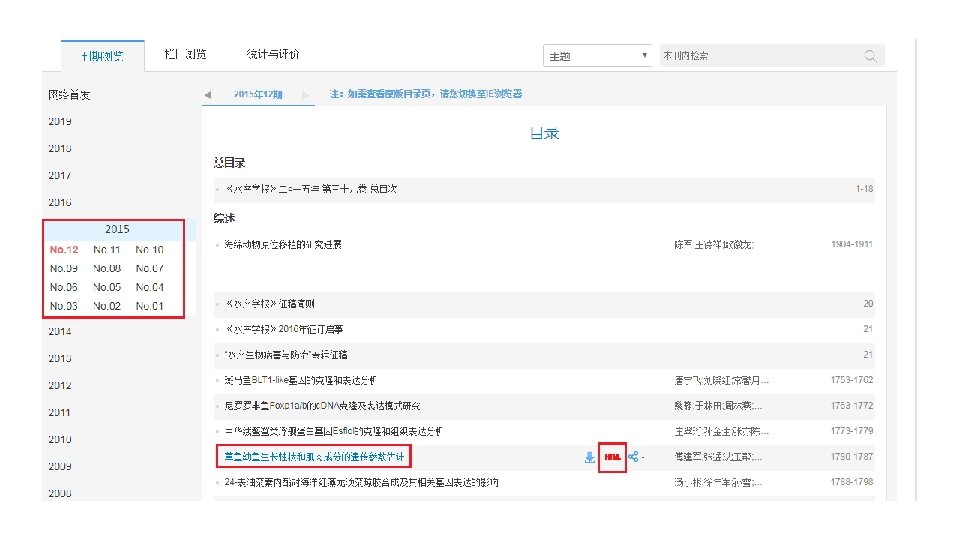The width and height of the screenshot is (960, 540).
Task: Open the HTML reading icon
Action: click(612, 457)
